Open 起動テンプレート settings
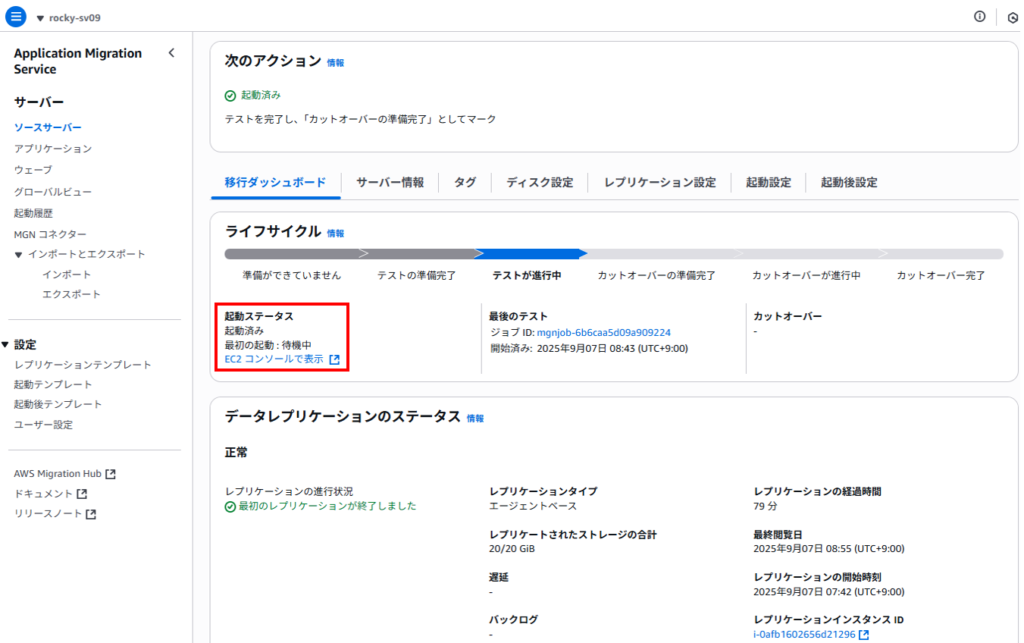Viewport: 1024px width, 643px height. tap(53, 384)
